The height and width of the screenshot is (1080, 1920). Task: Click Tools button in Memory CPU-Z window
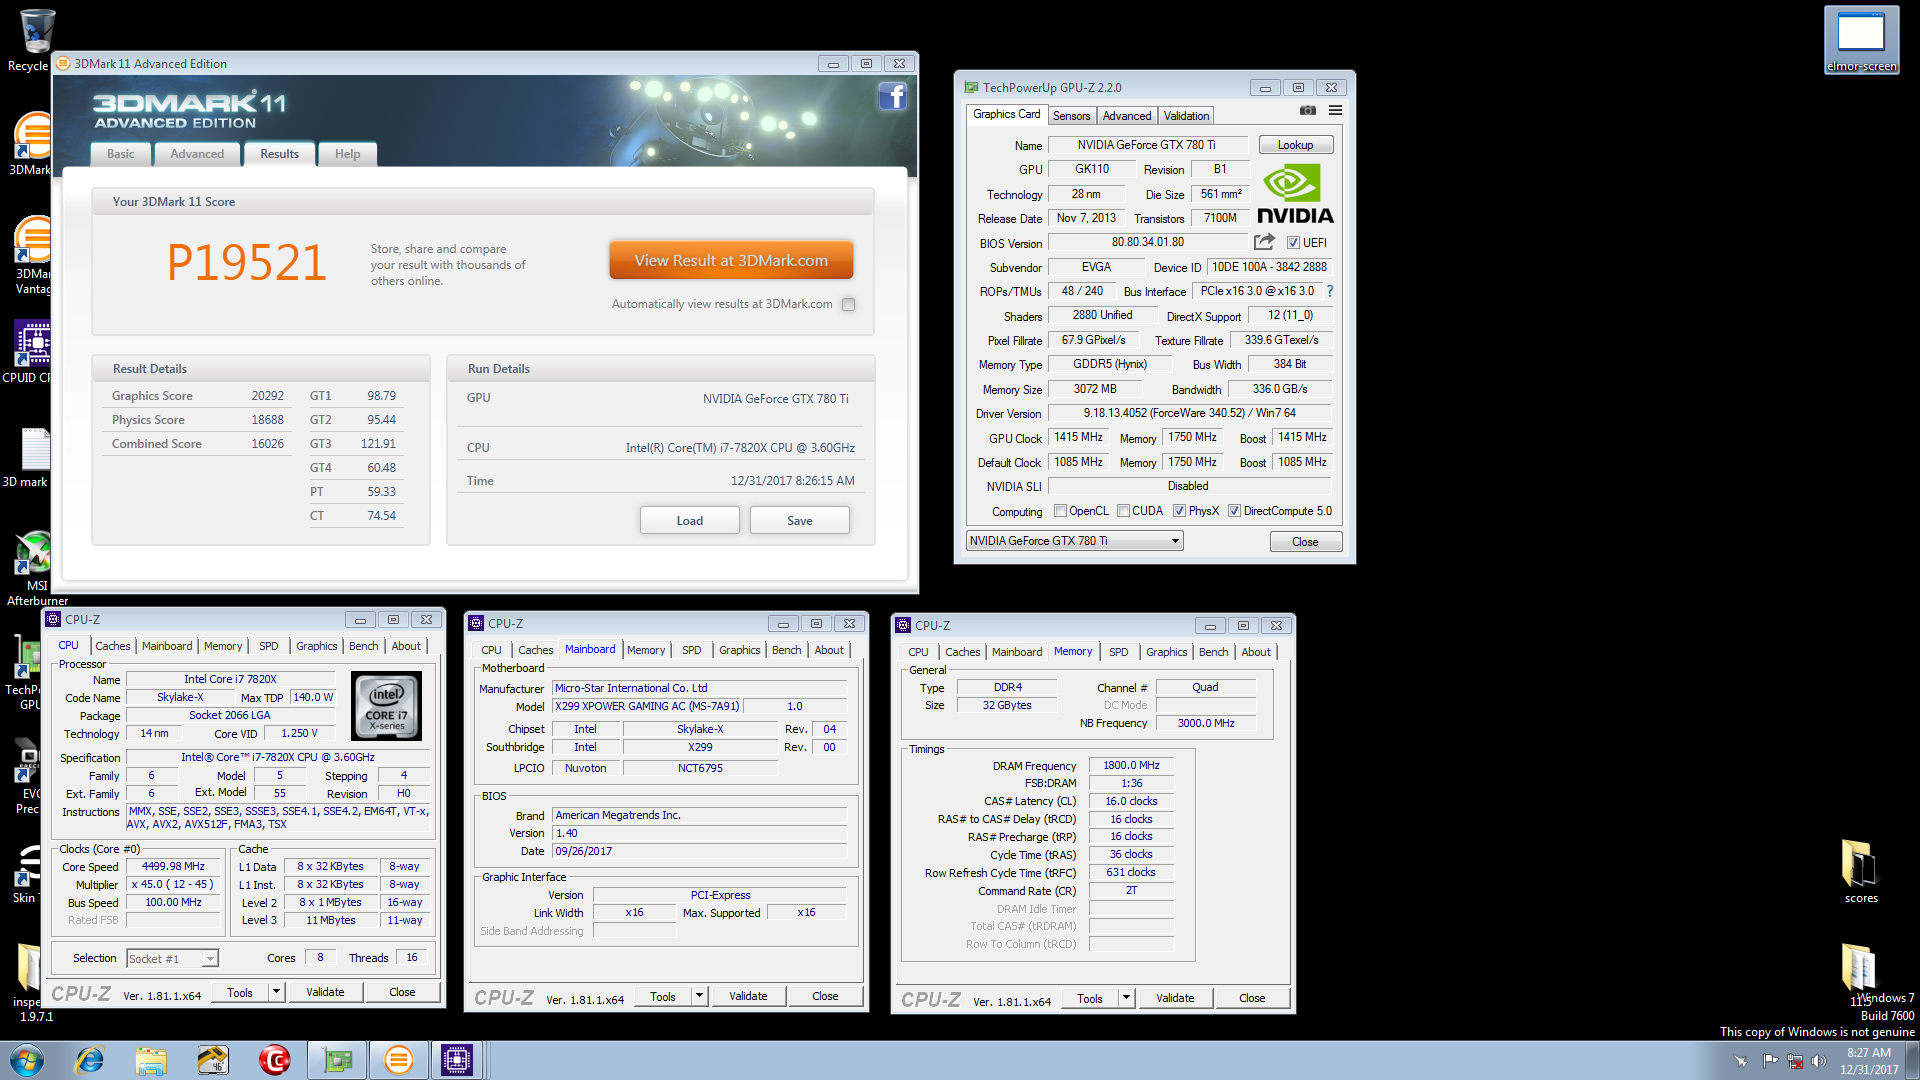(1089, 998)
